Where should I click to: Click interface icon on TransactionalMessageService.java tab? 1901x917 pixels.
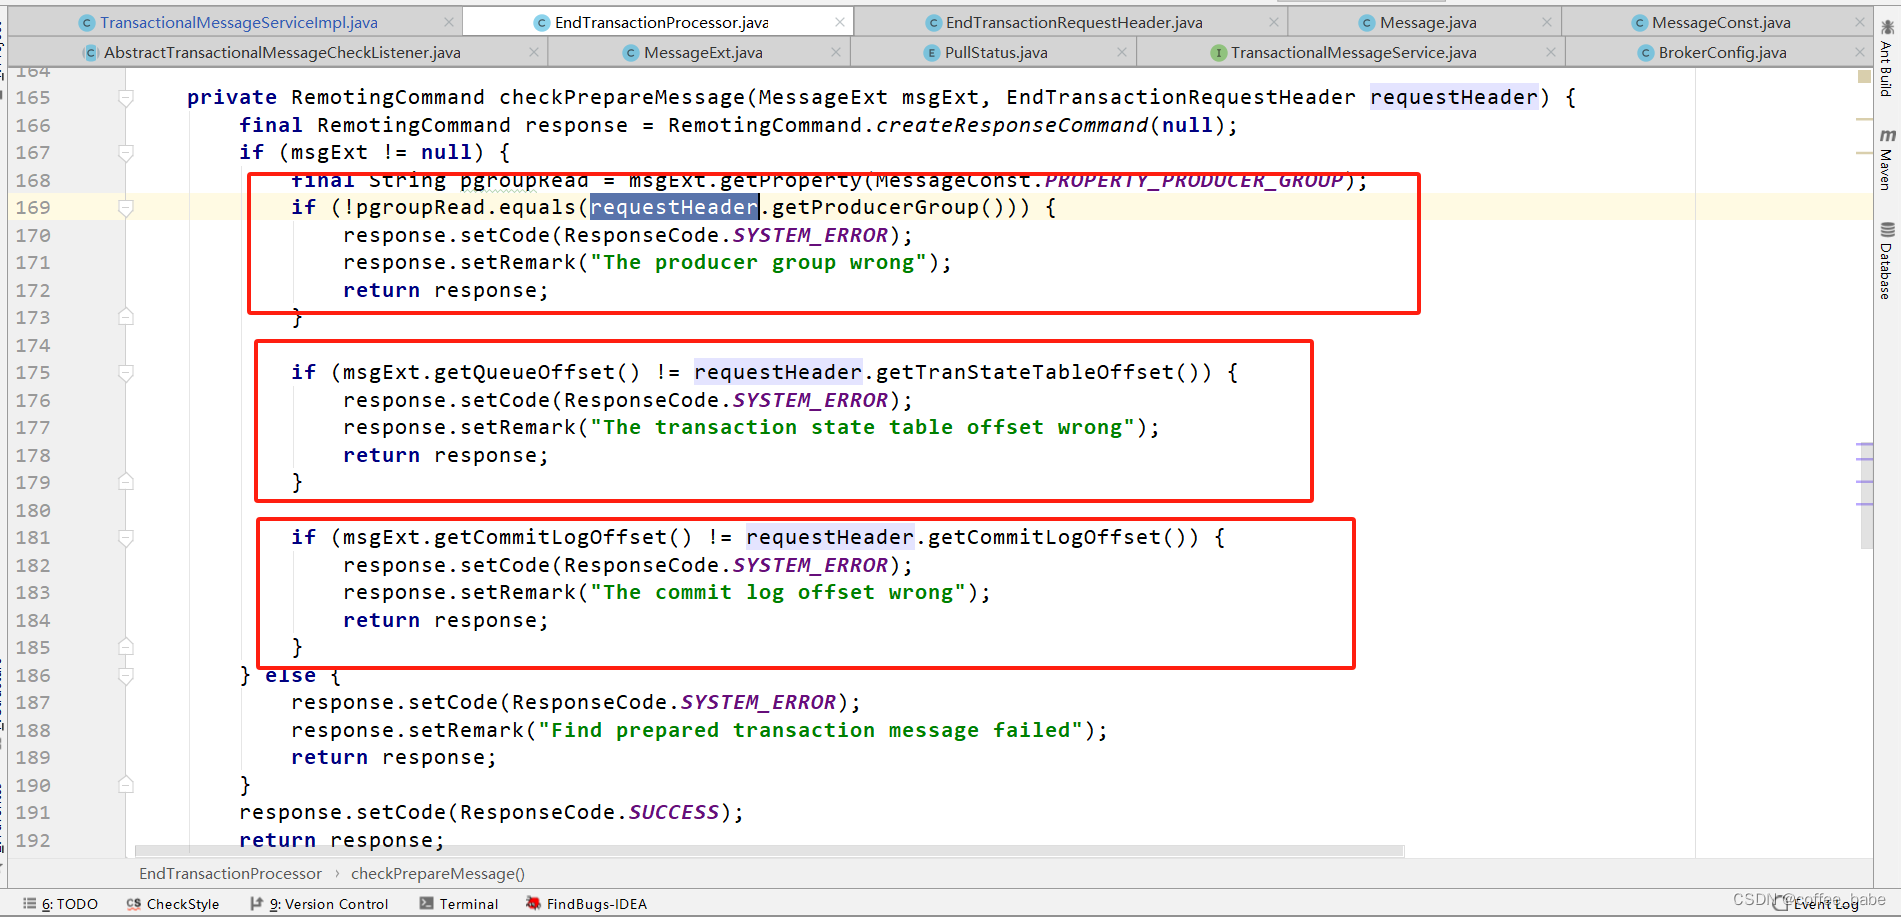coord(1218,52)
